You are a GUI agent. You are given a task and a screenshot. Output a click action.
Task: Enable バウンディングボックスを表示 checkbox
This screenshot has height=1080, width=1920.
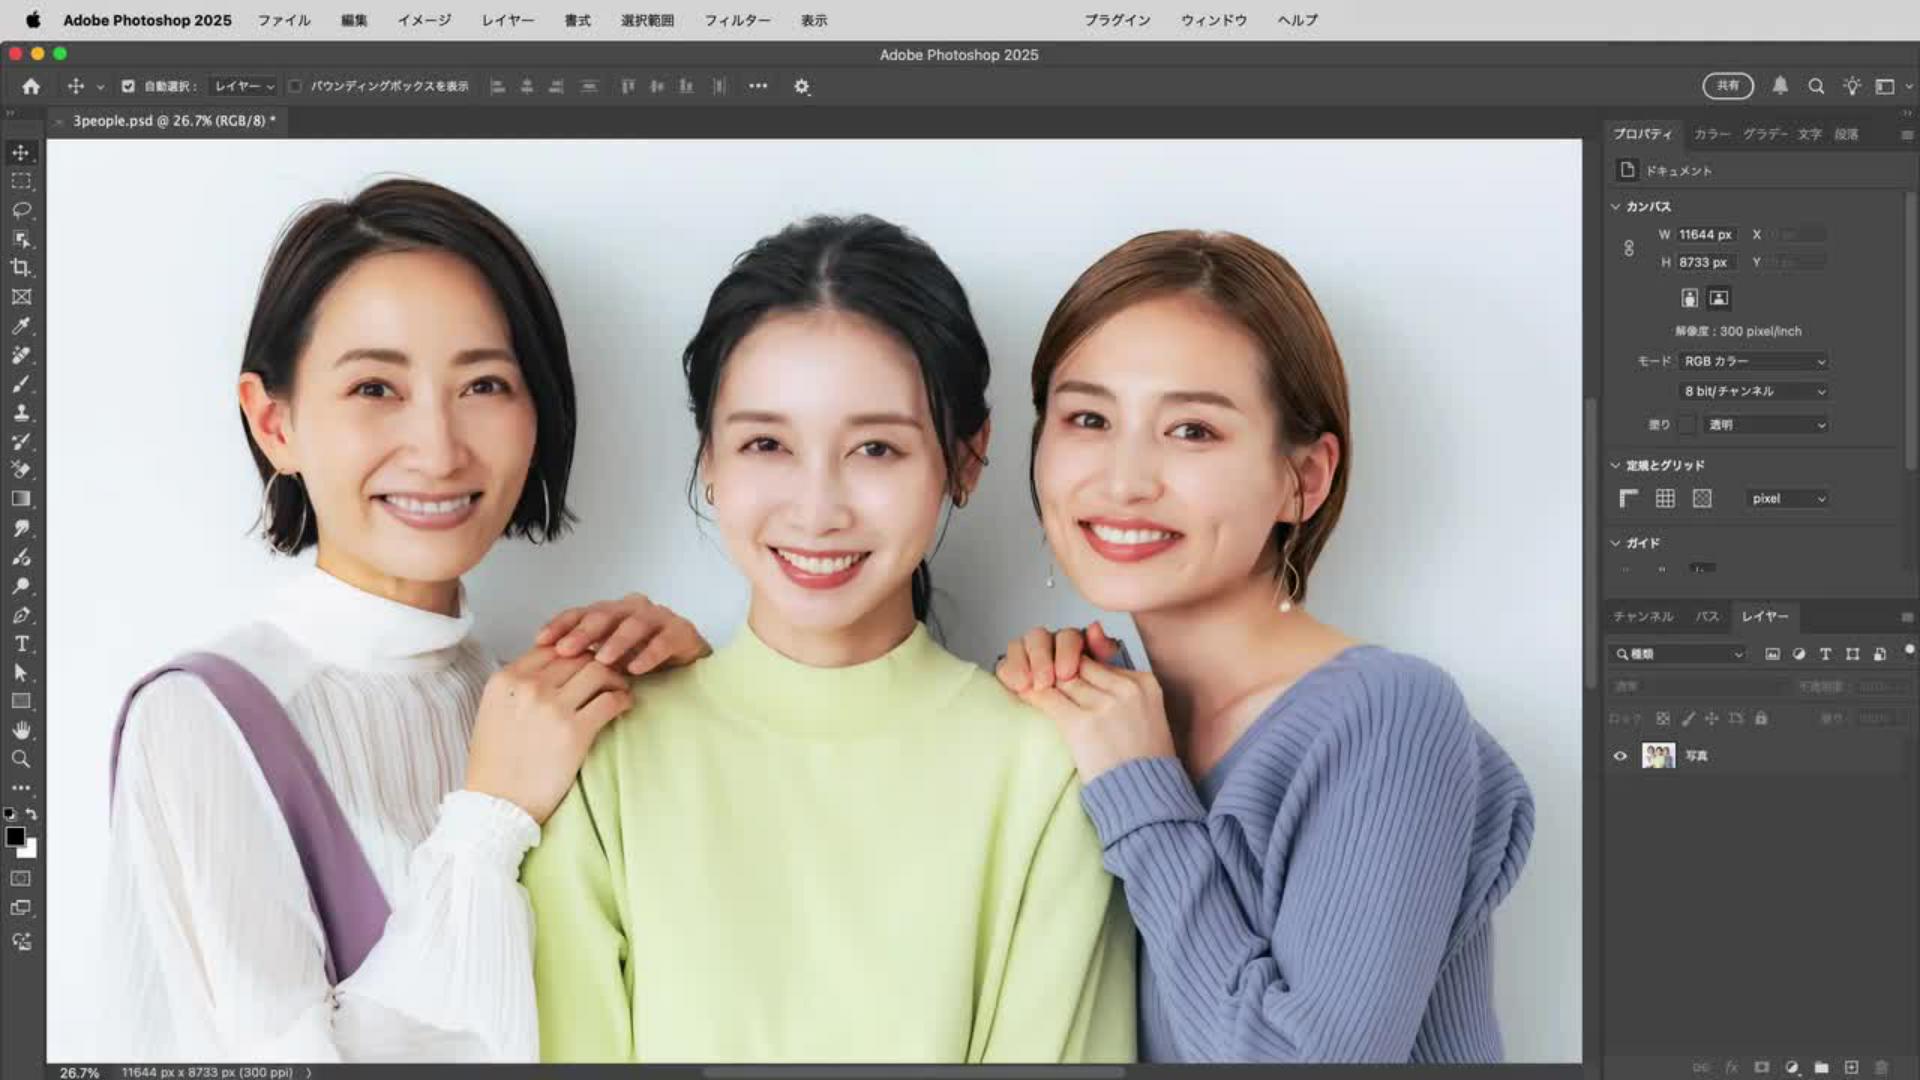(x=295, y=87)
